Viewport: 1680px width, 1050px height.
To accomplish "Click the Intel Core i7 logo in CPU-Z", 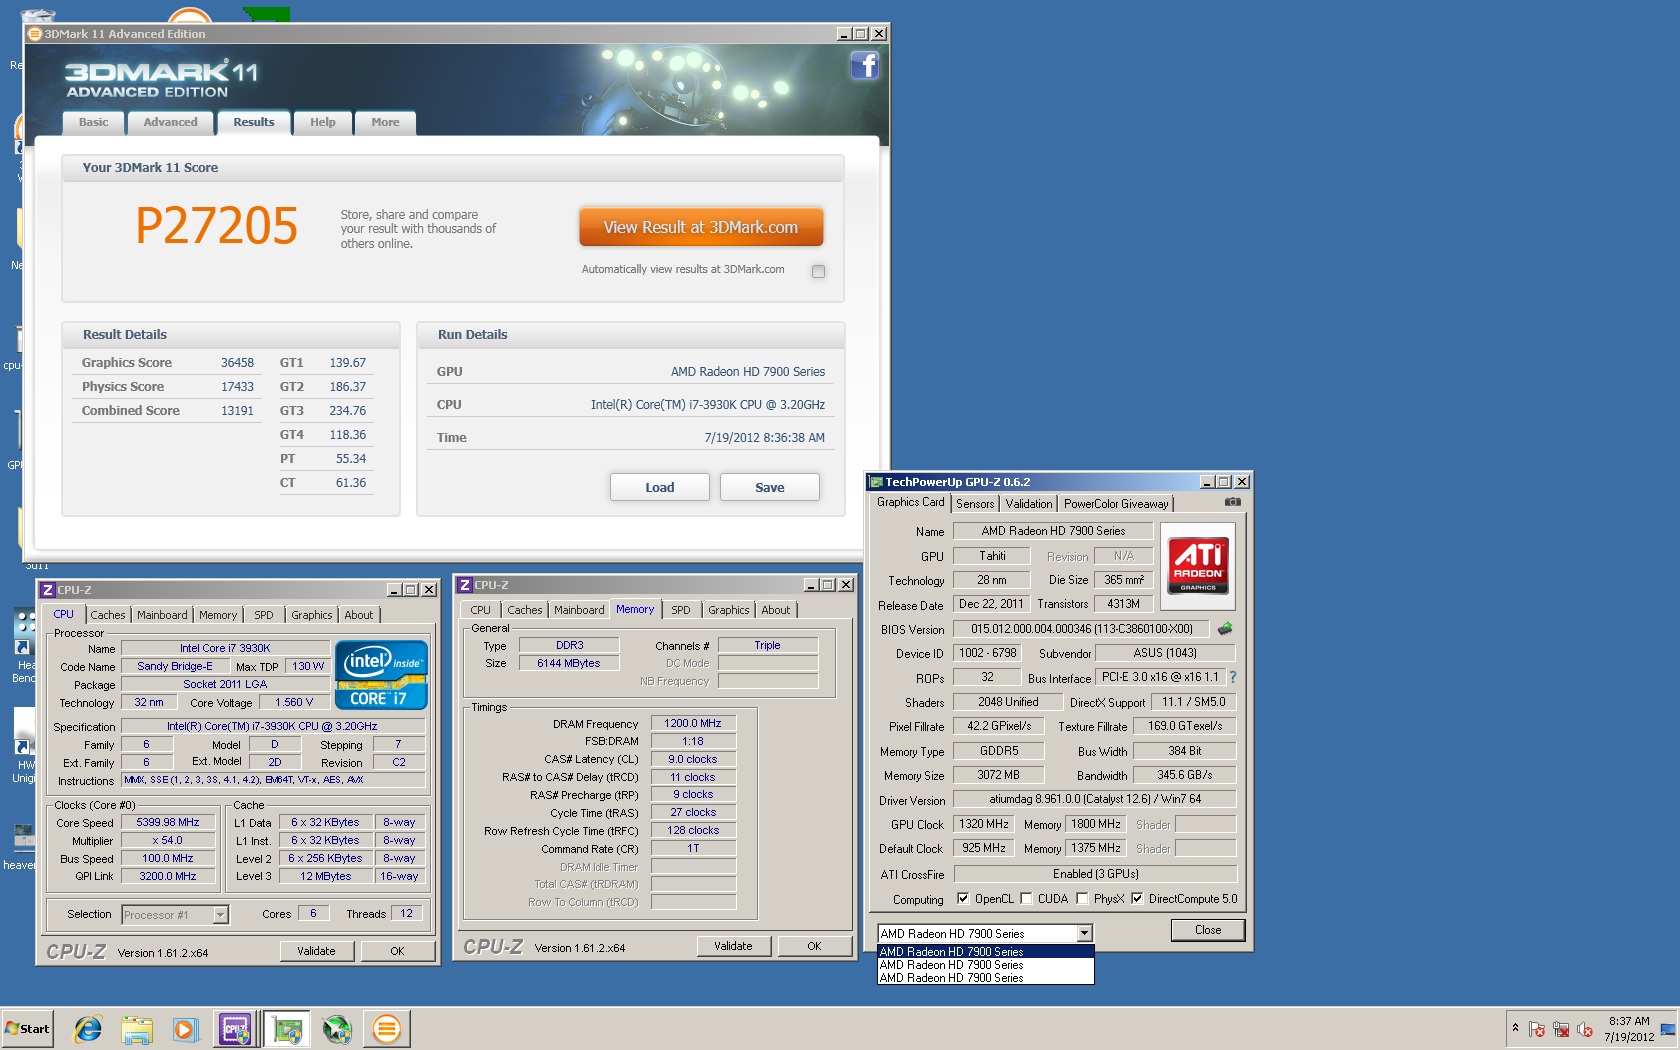I will pyautogui.click(x=381, y=675).
